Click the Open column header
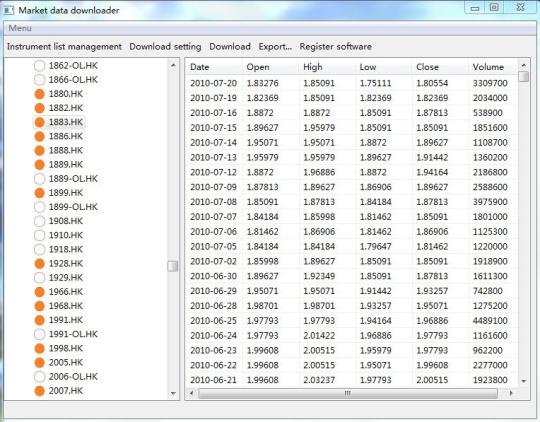This screenshot has width=540, height=422. pyautogui.click(x=271, y=67)
